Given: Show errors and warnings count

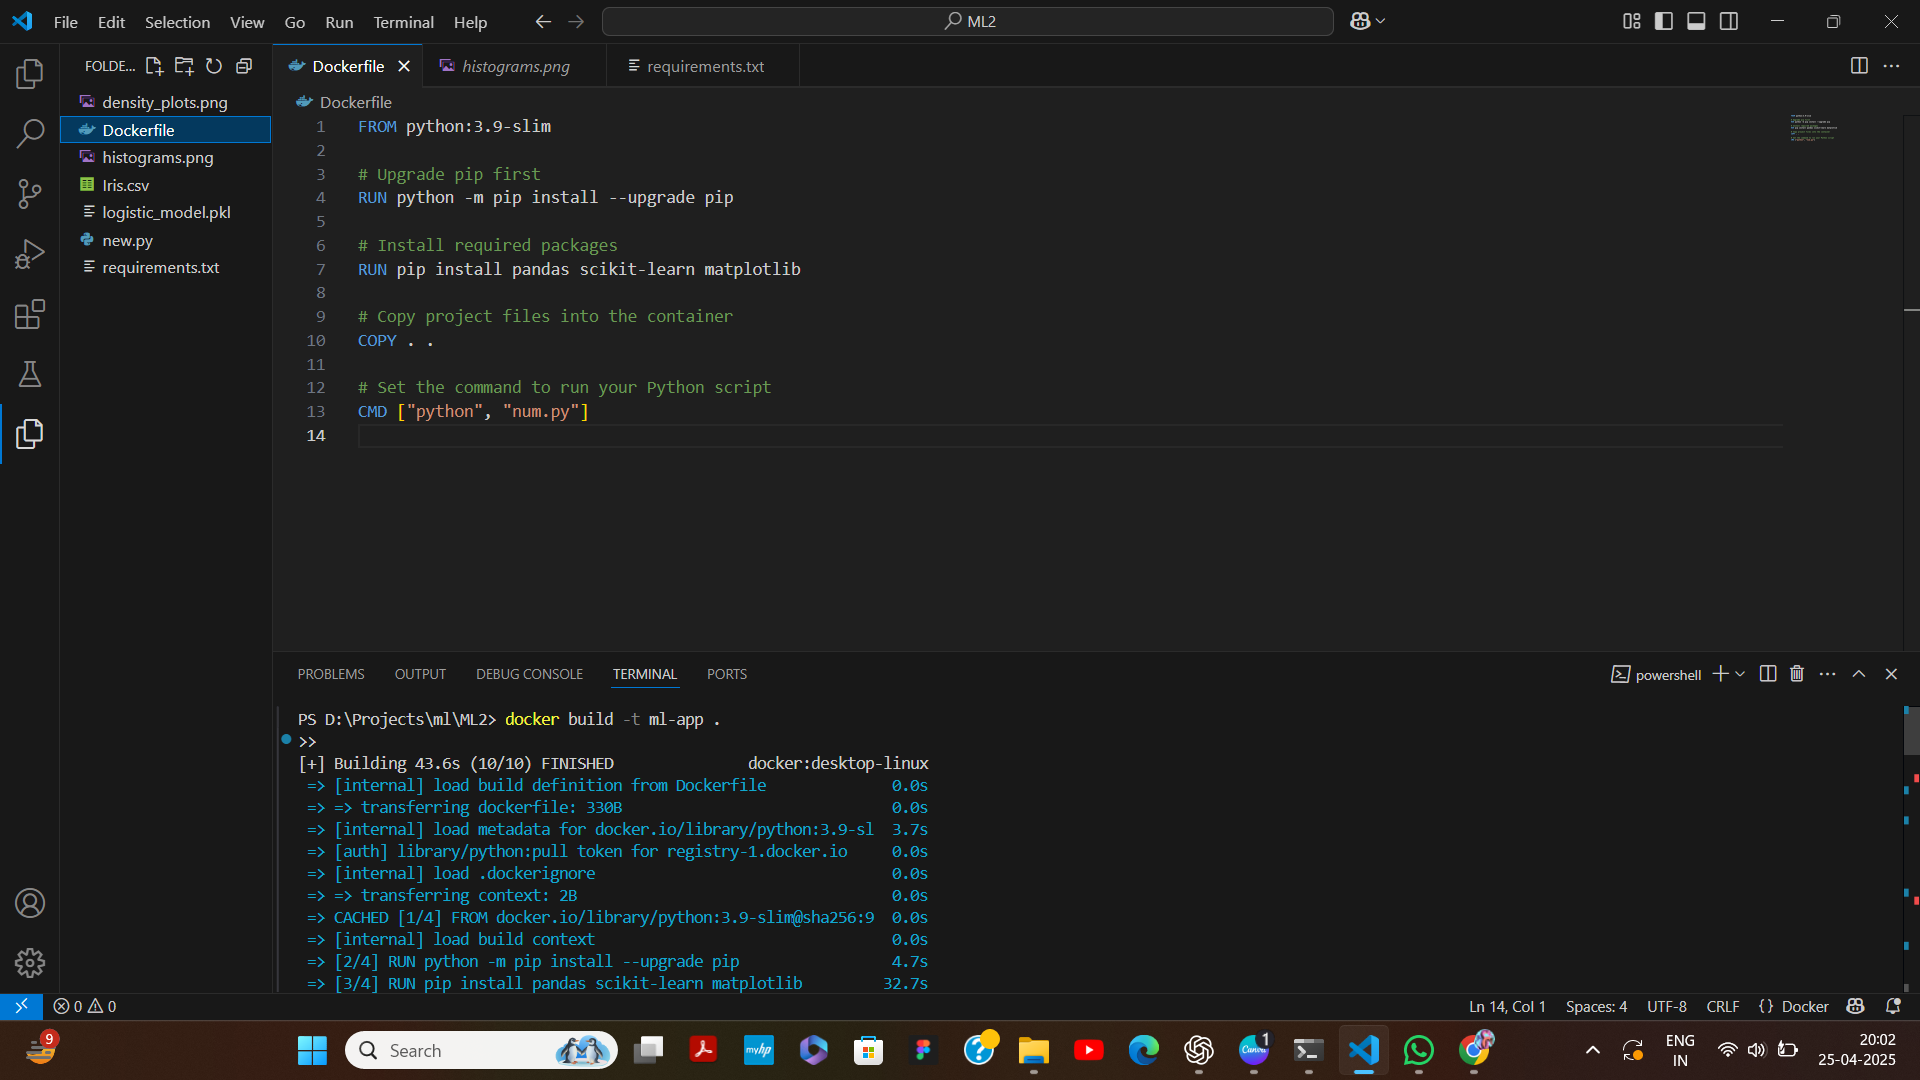Looking at the screenshot, I should coord(85,1006).
